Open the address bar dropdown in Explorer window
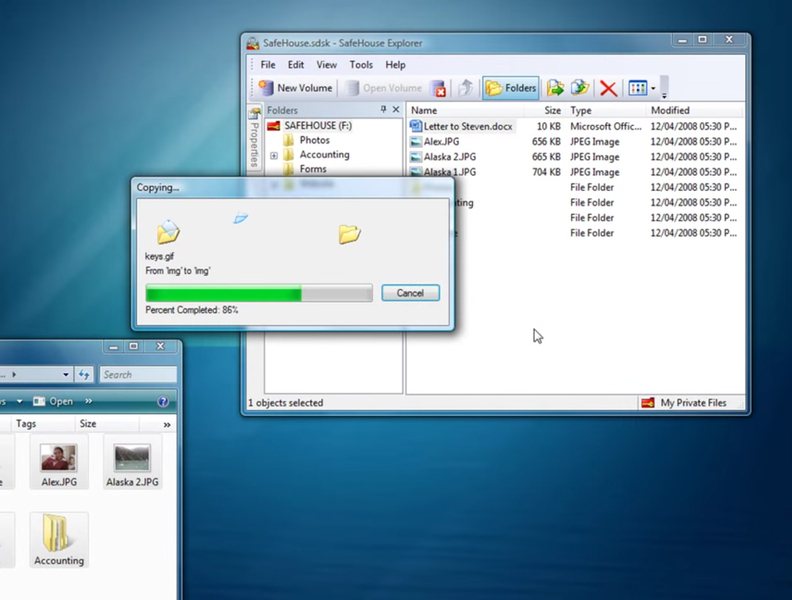This screenshot has width=792, height=600. pyautogui.click(x=66, y=374)
